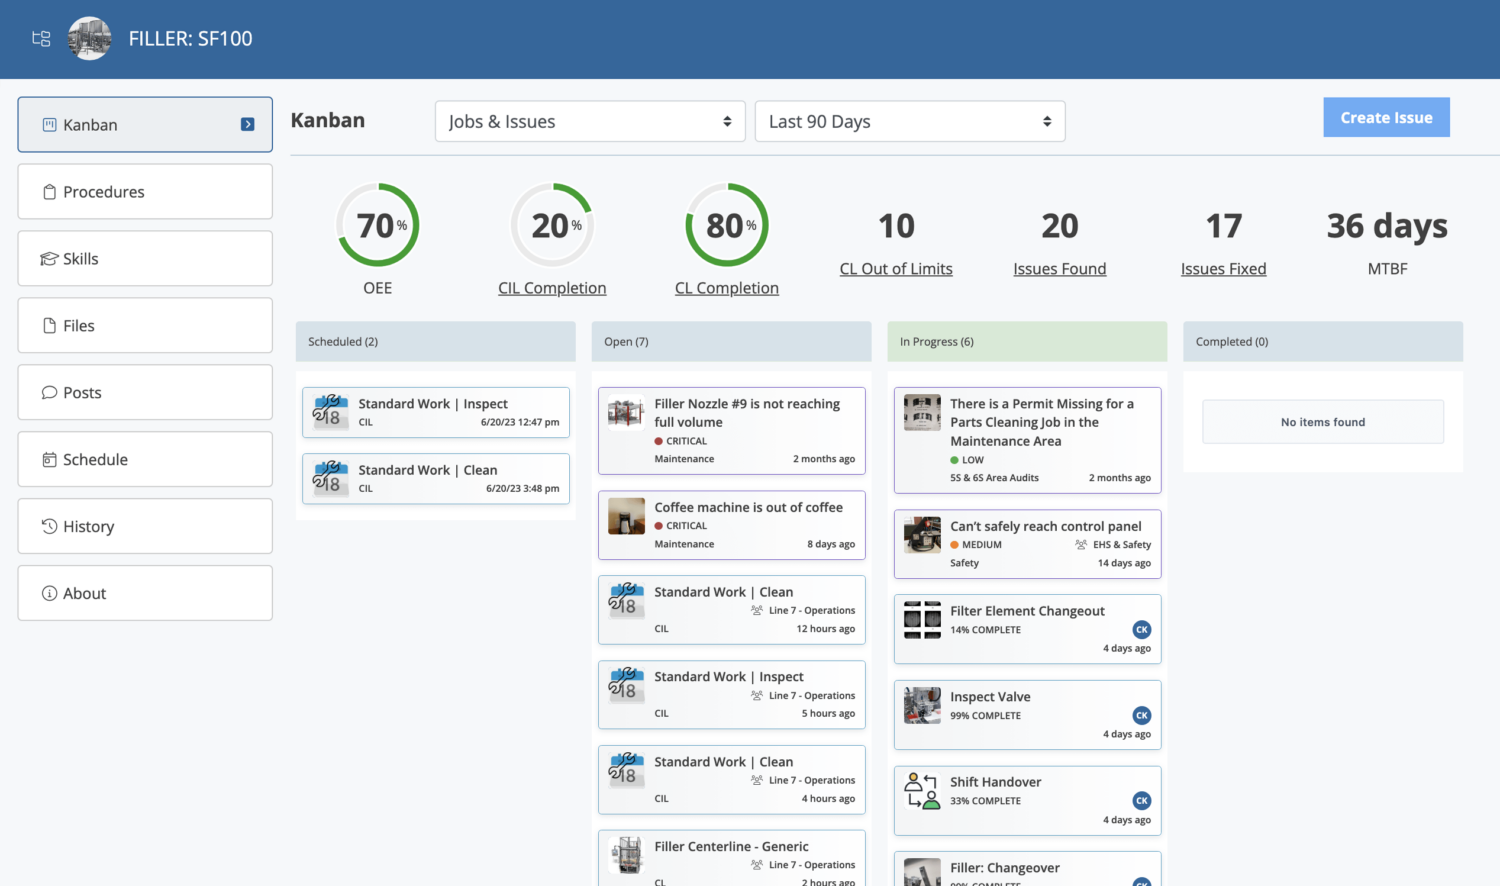The image size is (1500, 886).
Task: Click the hierarchy tree icon in header
Action: pos(41,39)
